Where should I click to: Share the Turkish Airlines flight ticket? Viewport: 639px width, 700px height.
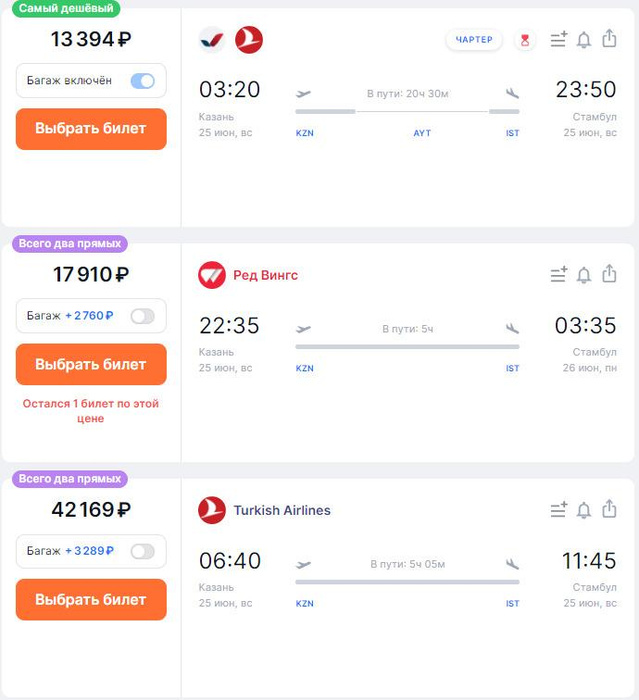609,509
